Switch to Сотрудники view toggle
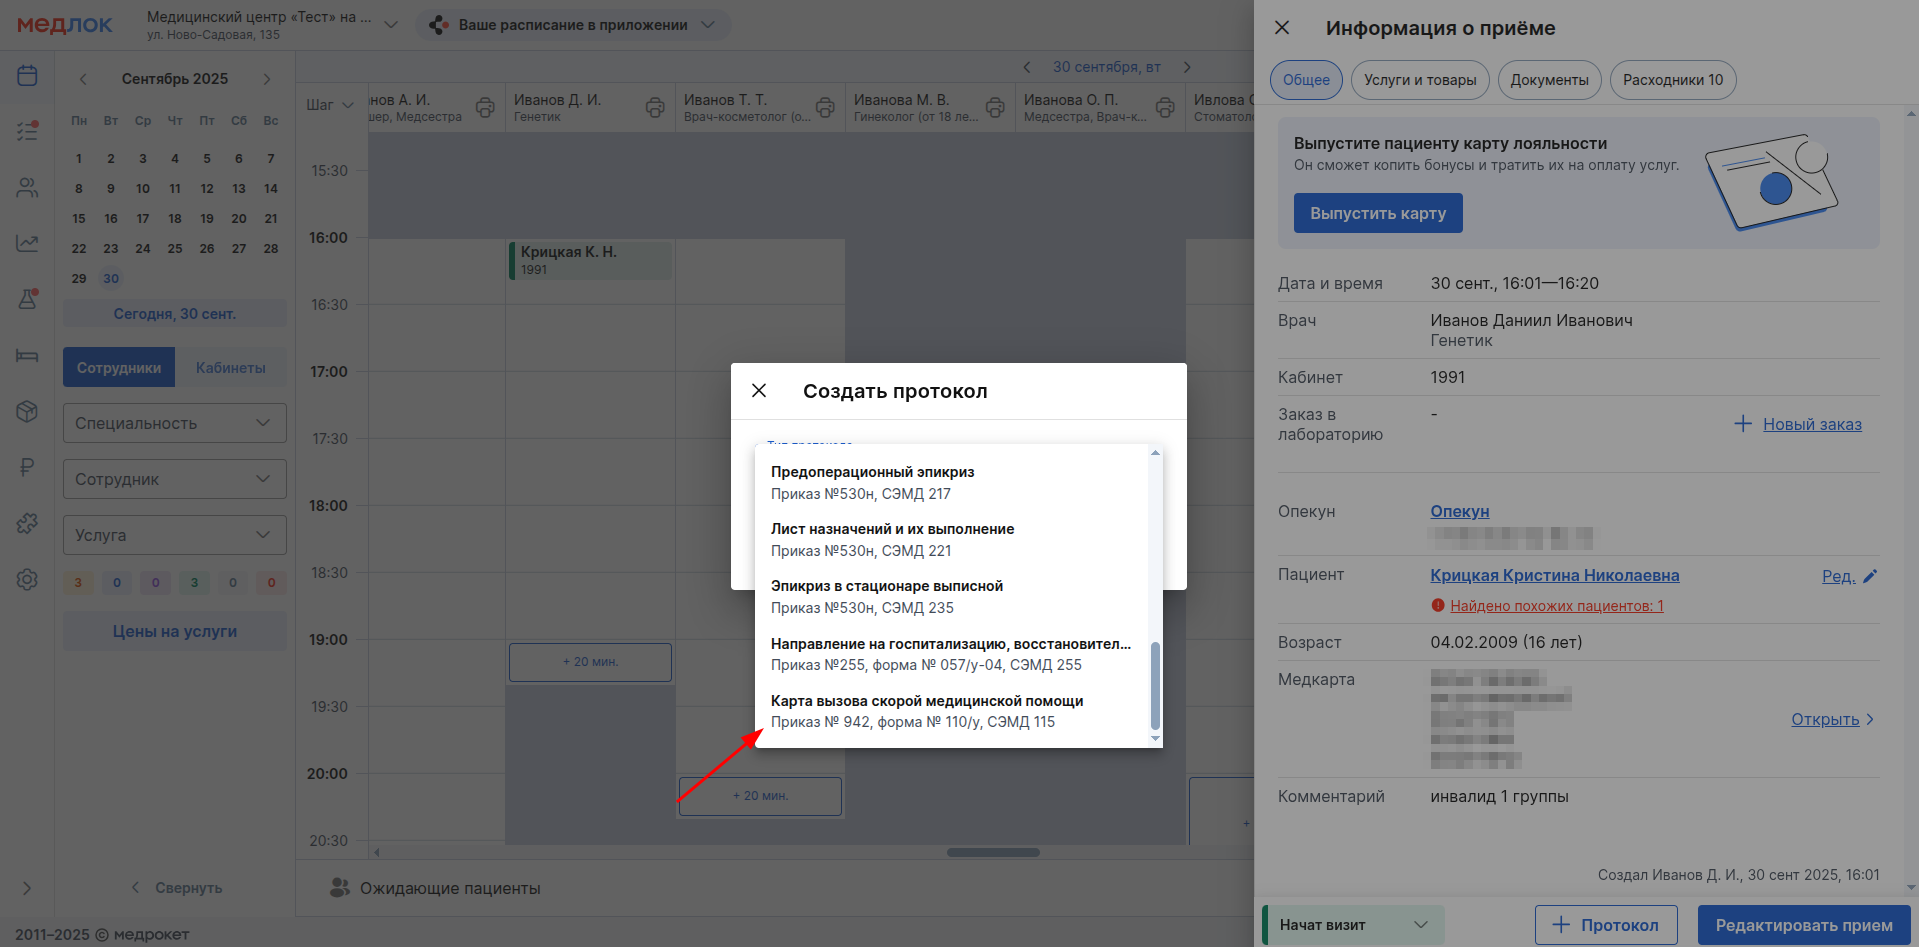 (x=119, y=368)
